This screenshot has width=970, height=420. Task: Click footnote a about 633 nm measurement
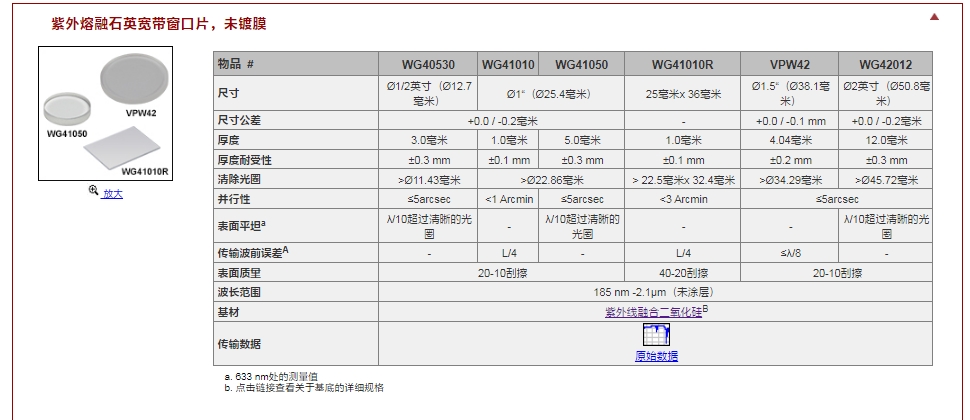click(271, 376)
